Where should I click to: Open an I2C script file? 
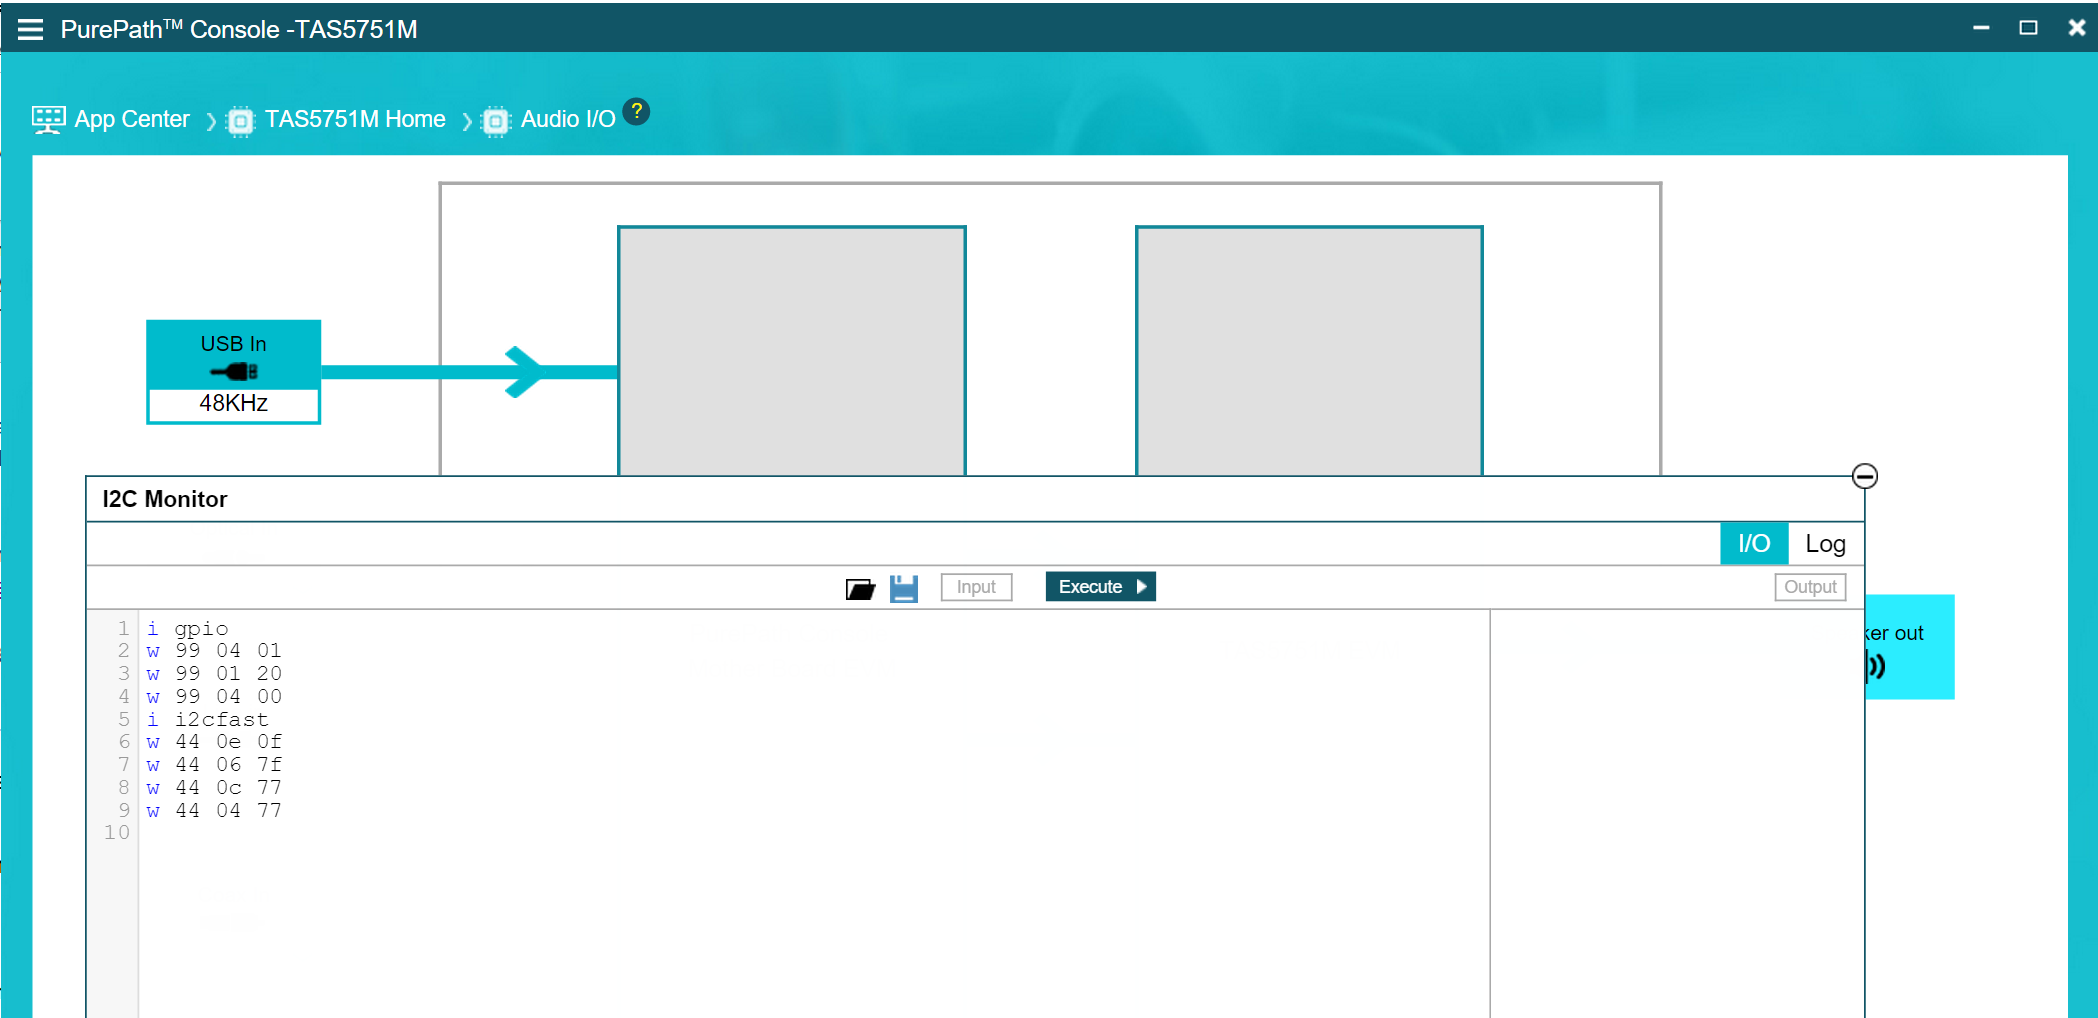[x=860, y=588]
